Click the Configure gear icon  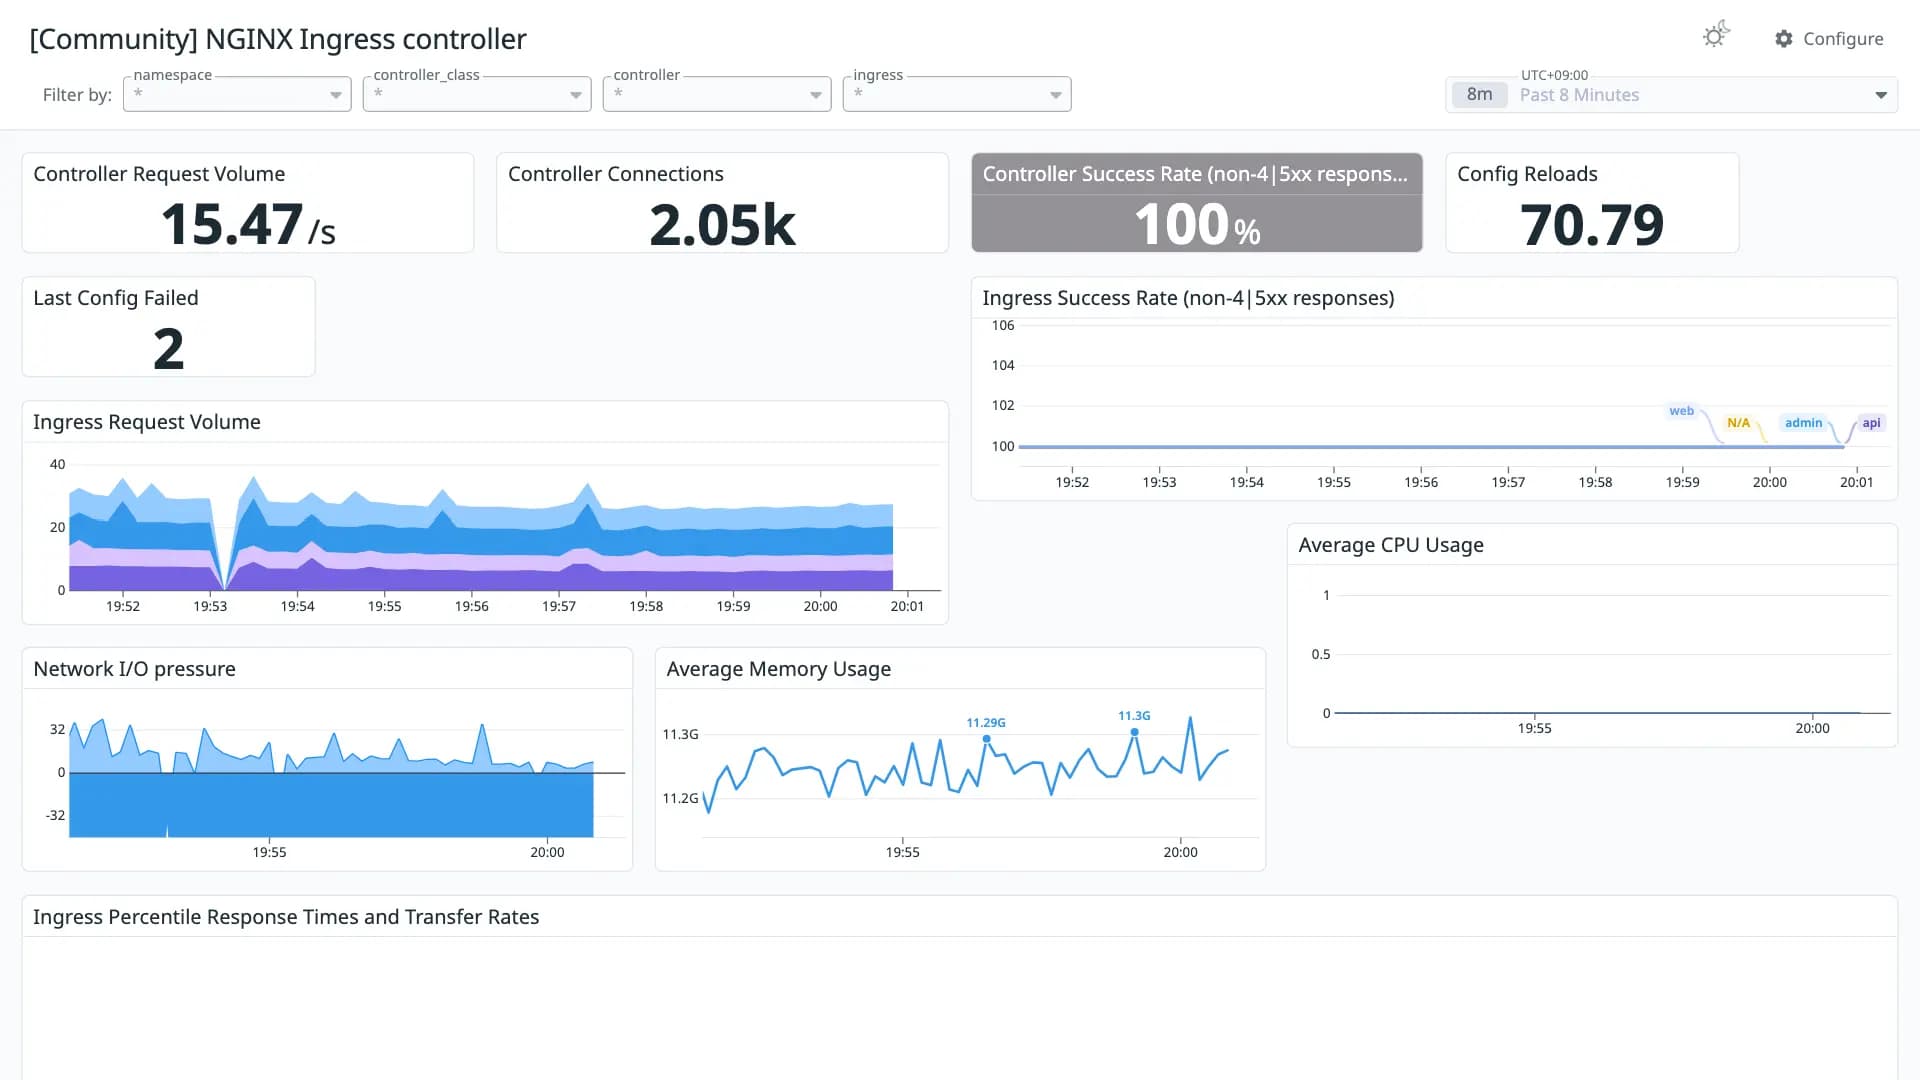click(x=1784, y=39)
